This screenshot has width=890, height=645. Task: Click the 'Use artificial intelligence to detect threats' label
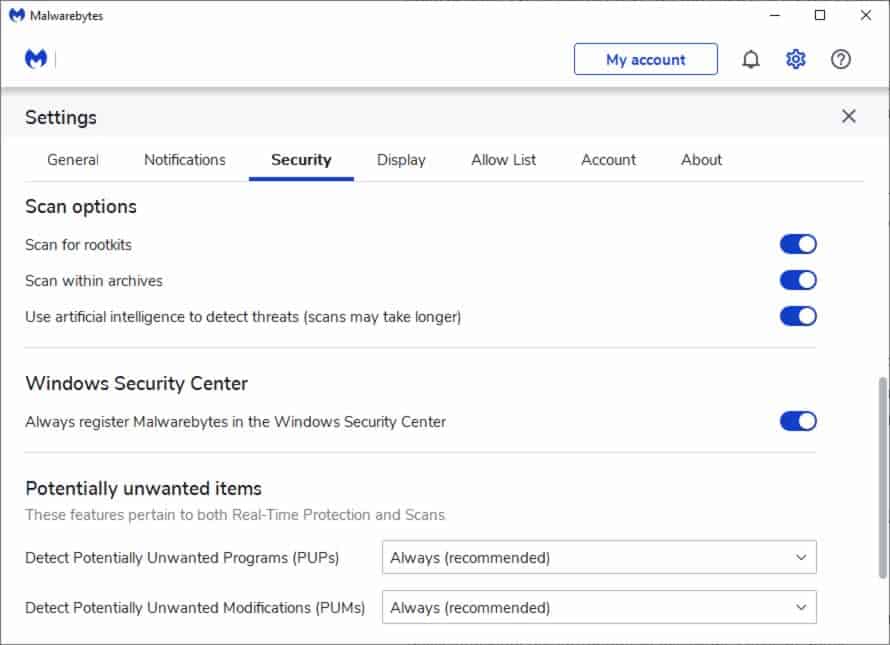(x=243, y=317)
